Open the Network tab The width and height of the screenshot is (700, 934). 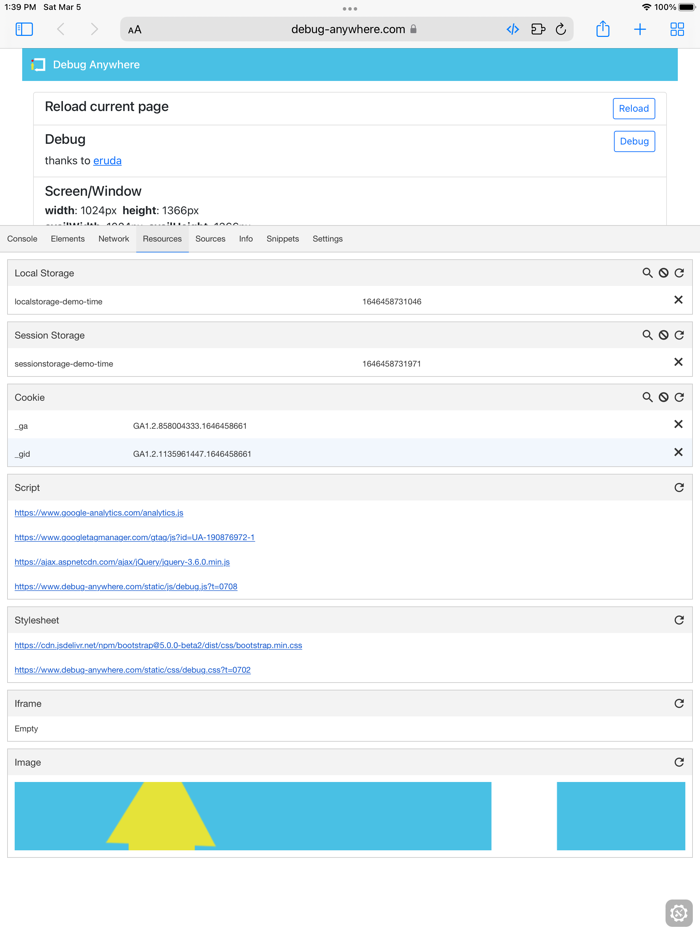tap(113, 239)
